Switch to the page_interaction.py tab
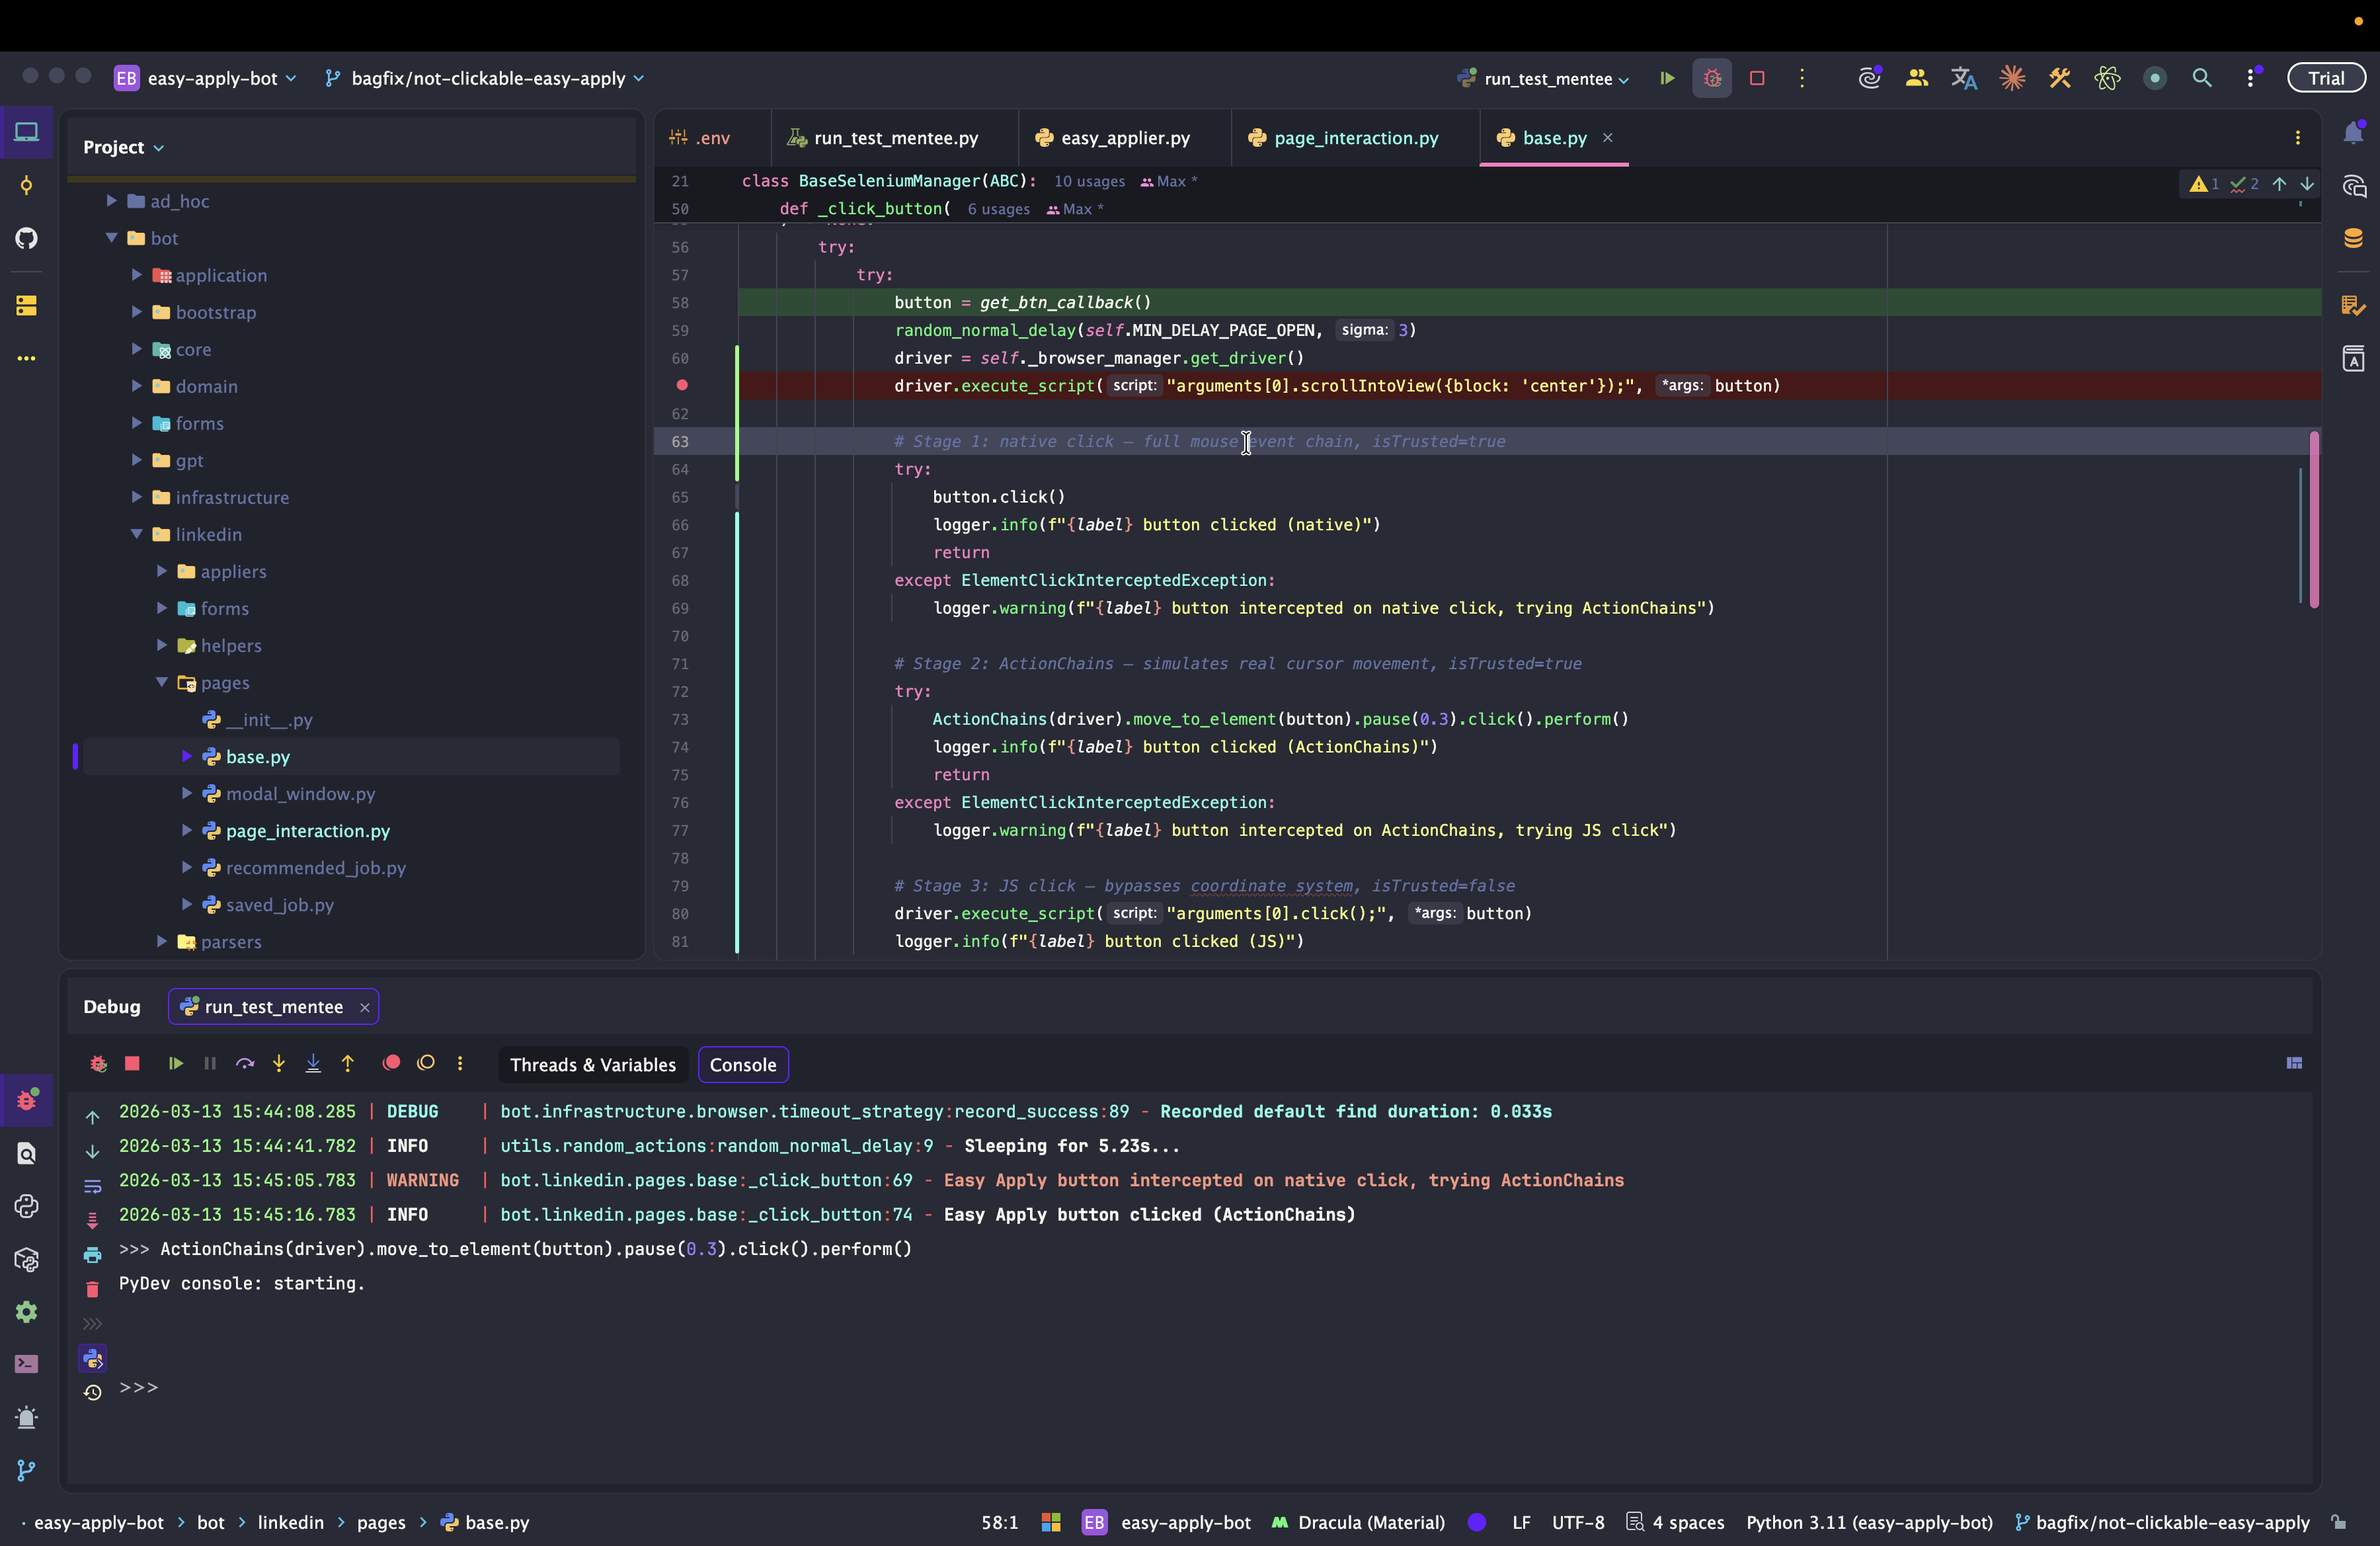2380x1546 pixels. point(1355,138)
